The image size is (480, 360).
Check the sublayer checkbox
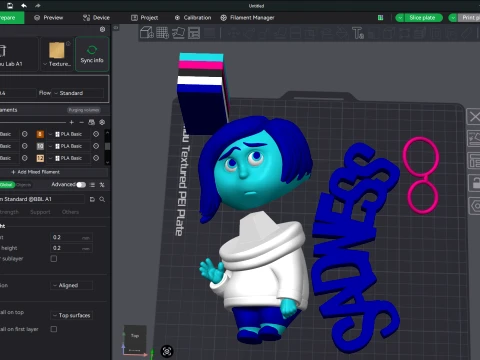[x=54, y=259]
